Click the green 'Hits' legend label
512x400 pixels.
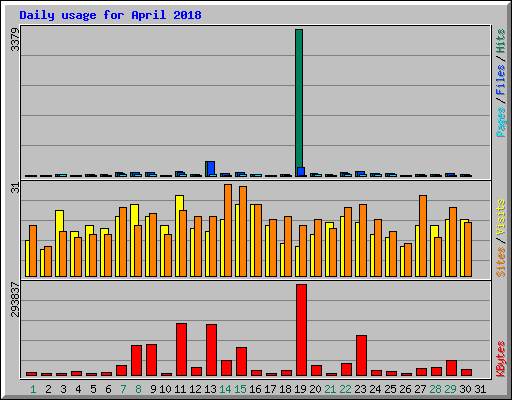(501, 41)
